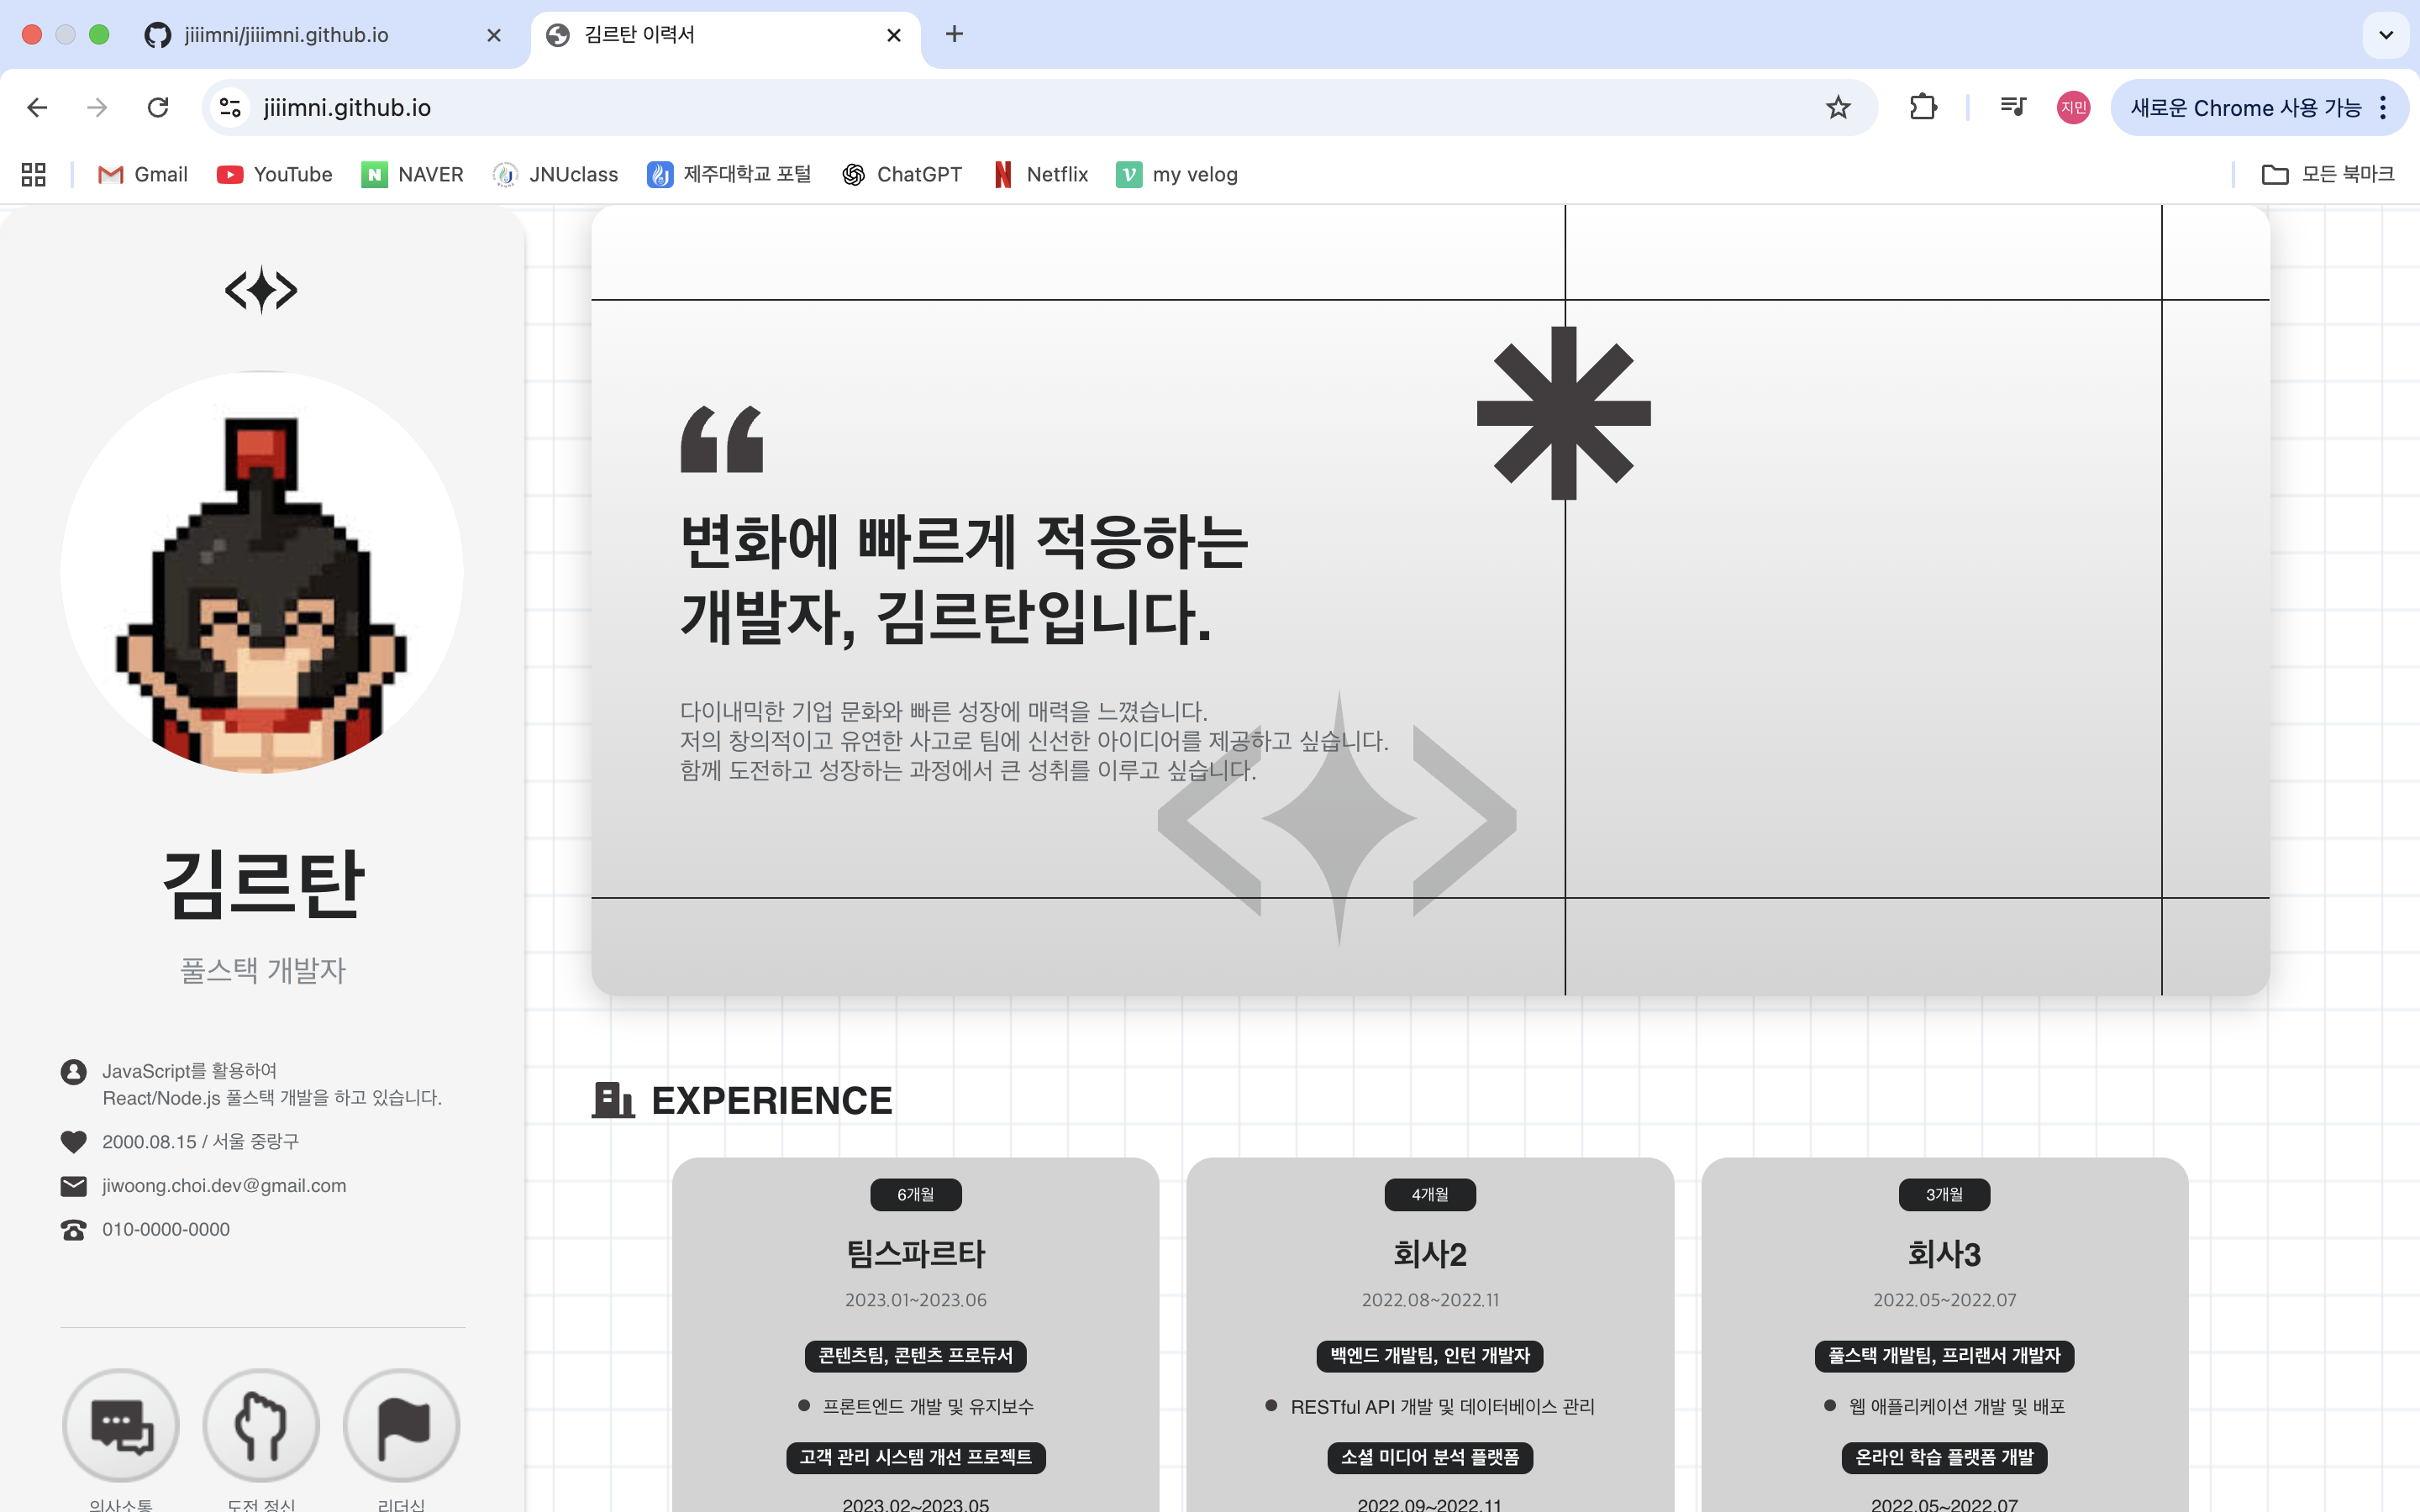The height and width of the screenshot is (1512, 2420).
Task: Open the apps grid in bookmarks bar
Action: point(34,174)
